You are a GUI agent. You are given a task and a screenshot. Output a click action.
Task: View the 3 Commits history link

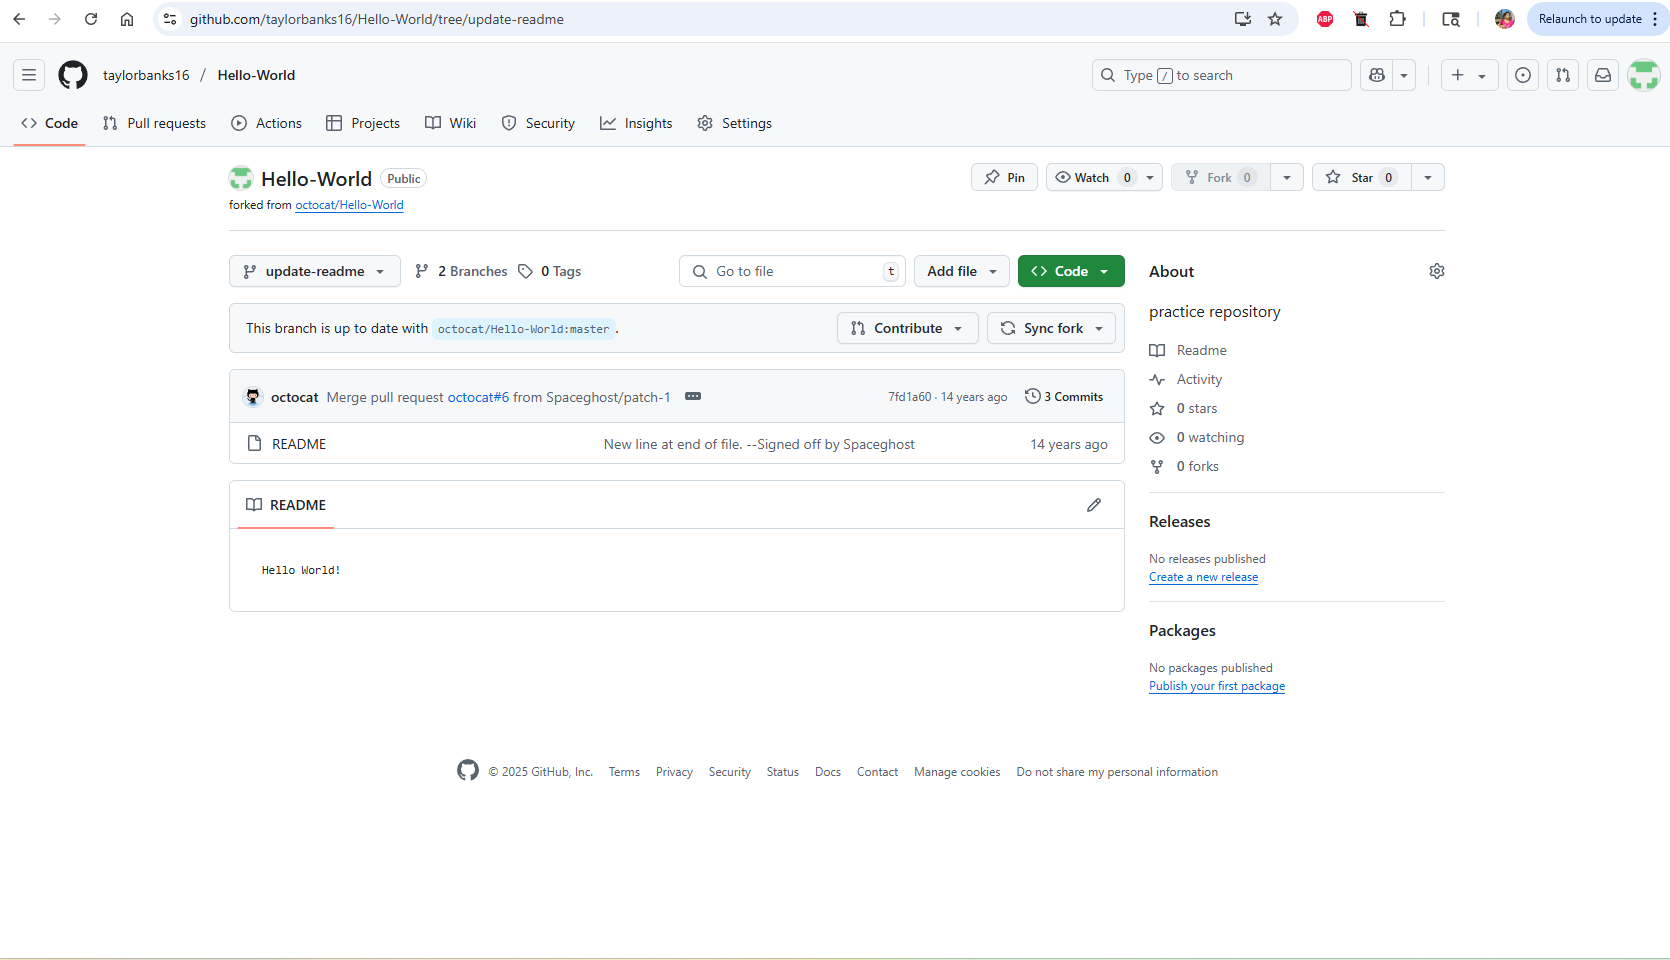coord(1064,397)
